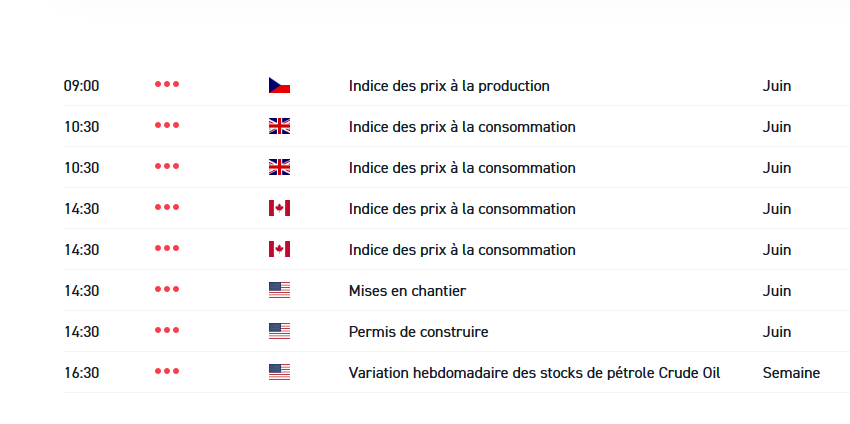Open the Permis de construire event
This screenshot has height=424, width=850.
point(418,332)
